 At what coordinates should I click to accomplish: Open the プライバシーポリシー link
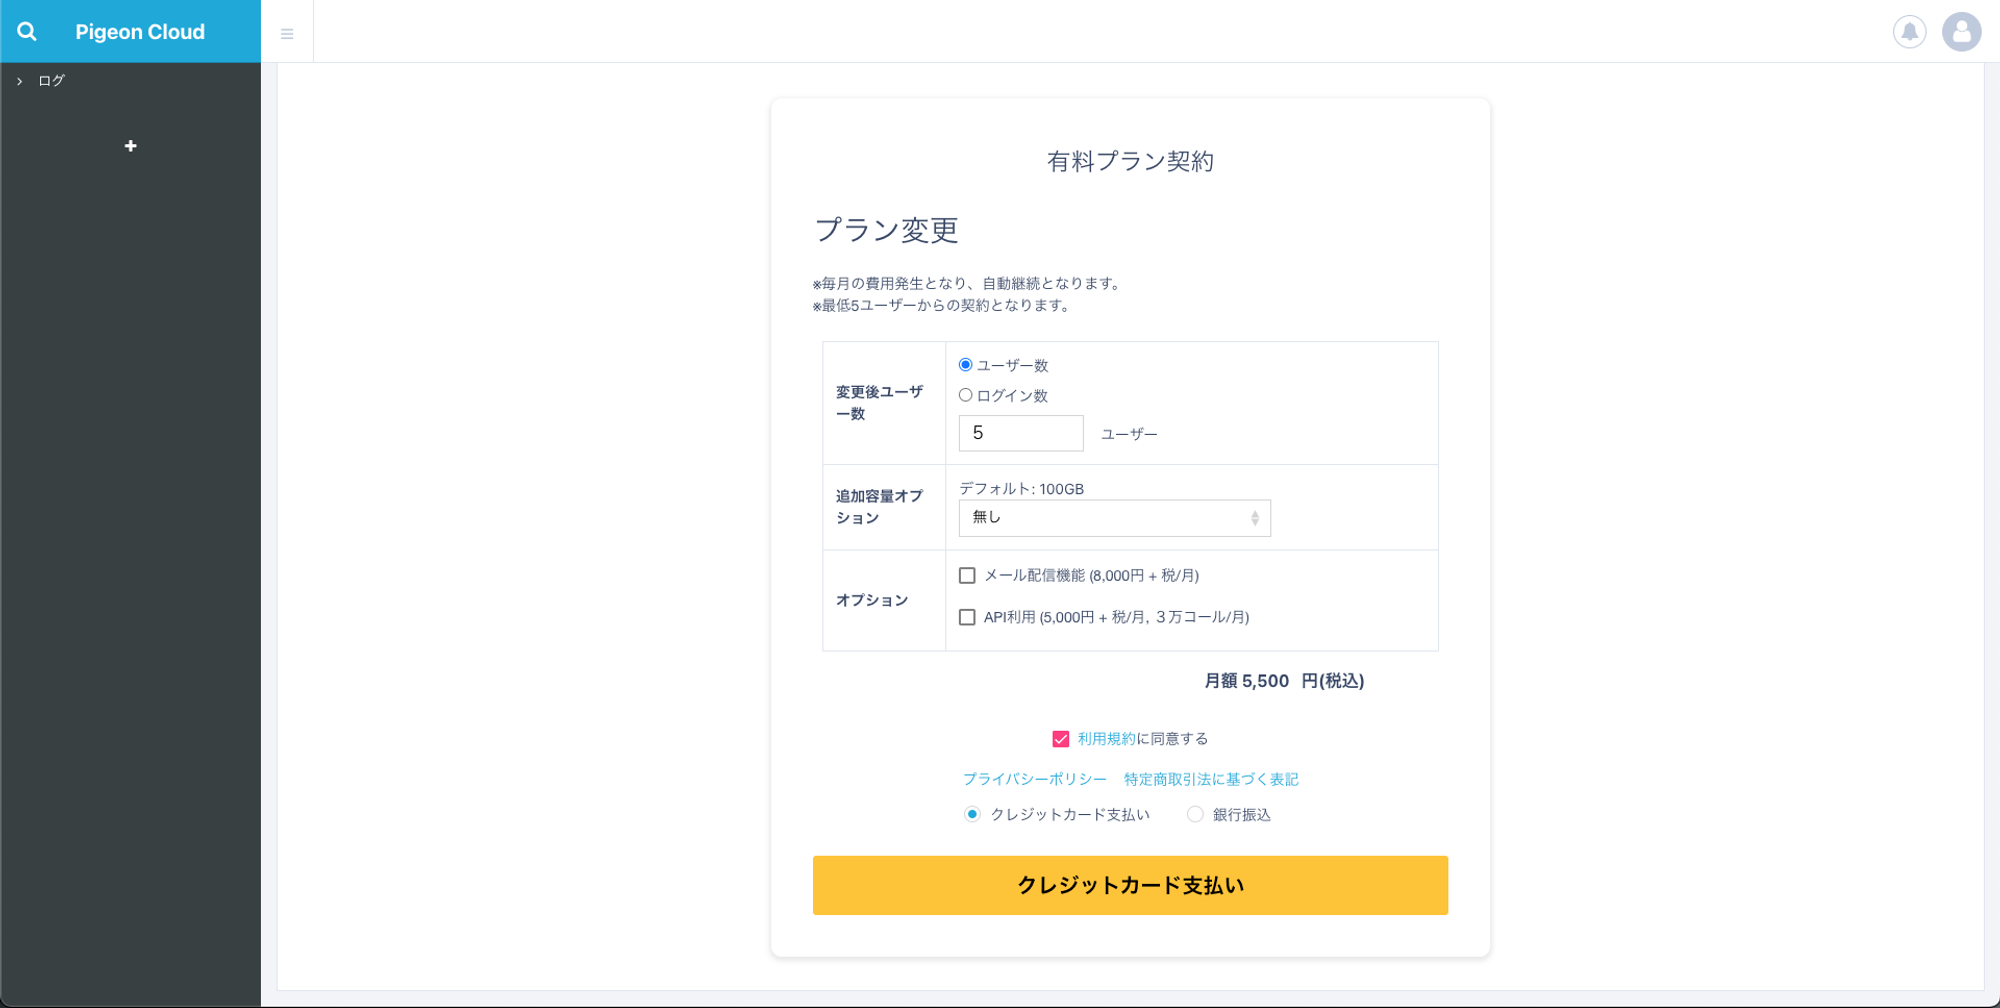pyautogui.click(x=1034, y=779)
